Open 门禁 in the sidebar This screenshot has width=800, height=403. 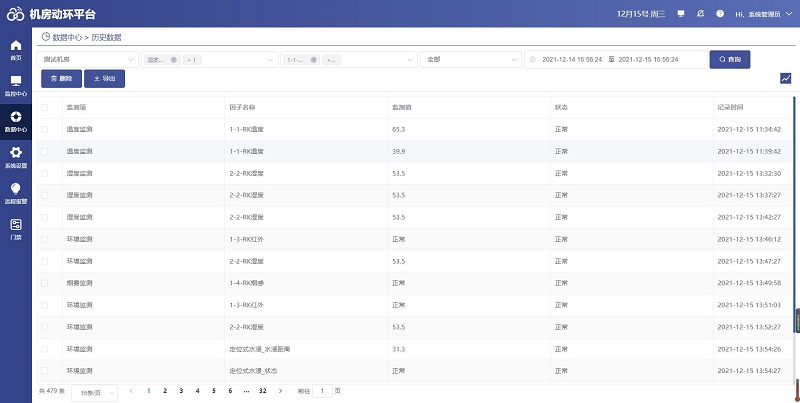point(16,230)
